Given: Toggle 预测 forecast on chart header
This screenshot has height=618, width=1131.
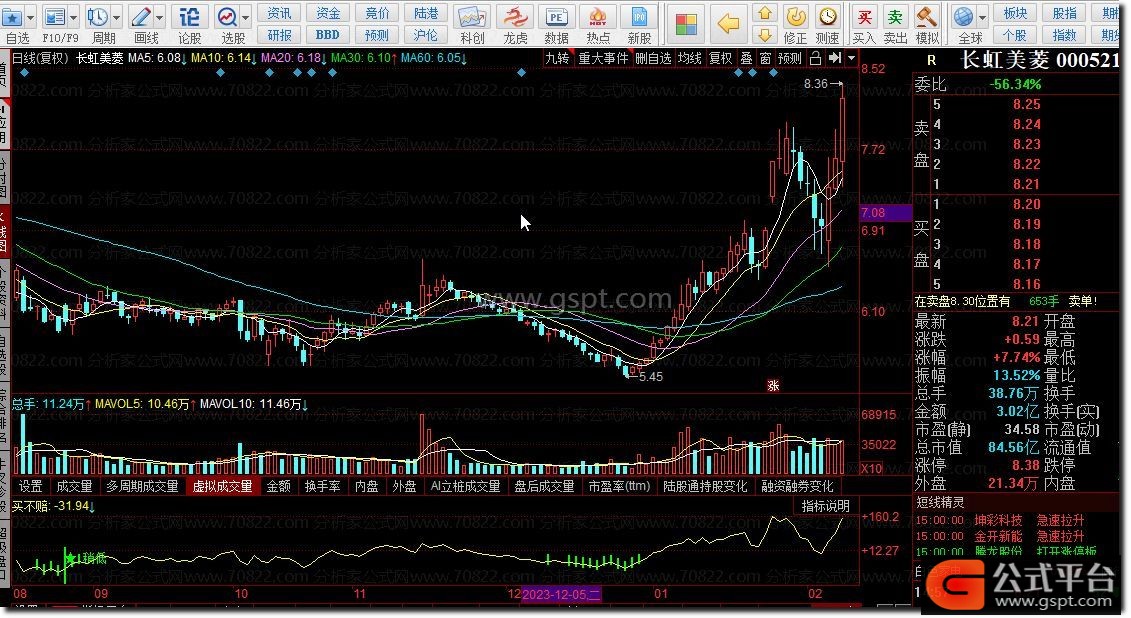Looking at the screenshot, I should [x=790, y=58].
